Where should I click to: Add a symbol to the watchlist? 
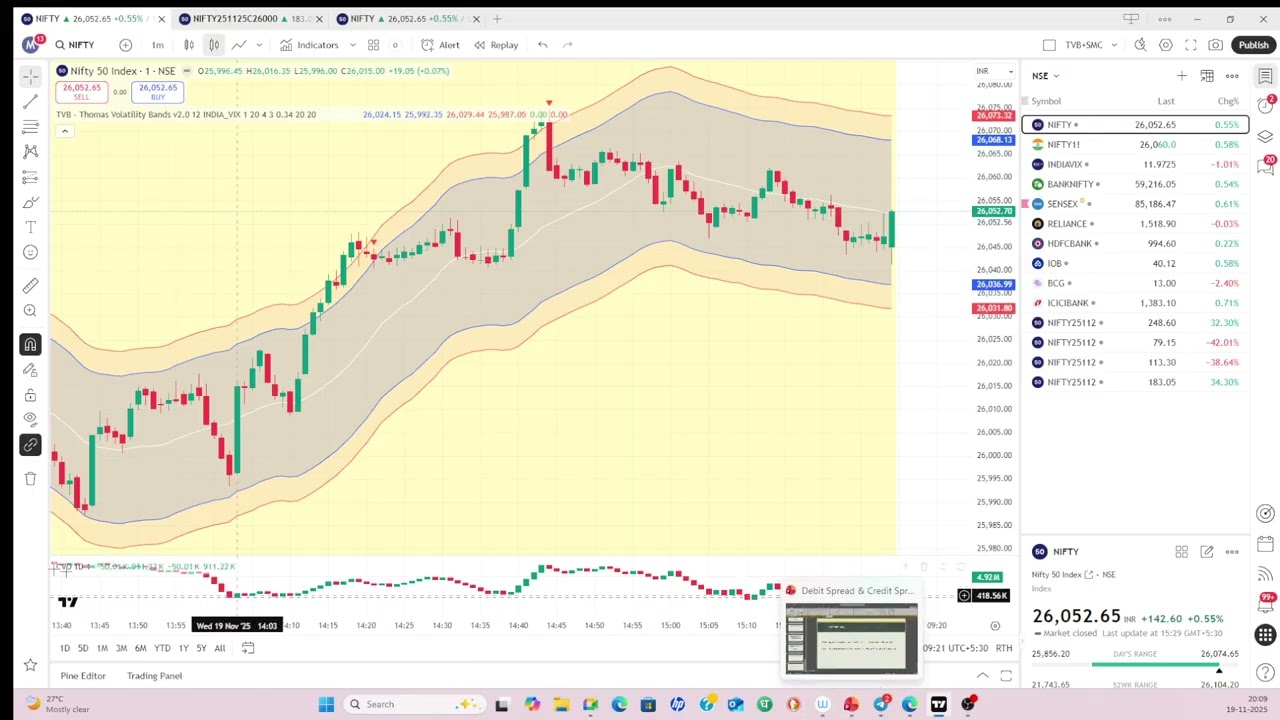(x=1182, y=76)
